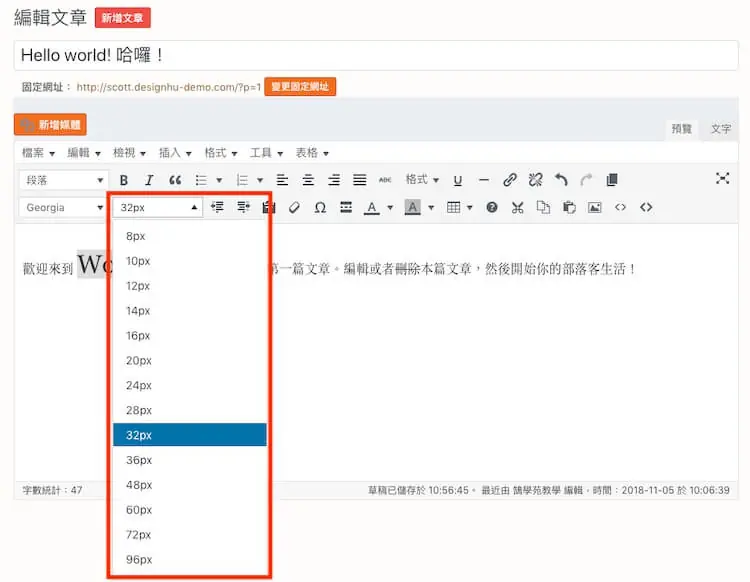Apply background color A icon
The image size is (750, 582).
[412, 208]
